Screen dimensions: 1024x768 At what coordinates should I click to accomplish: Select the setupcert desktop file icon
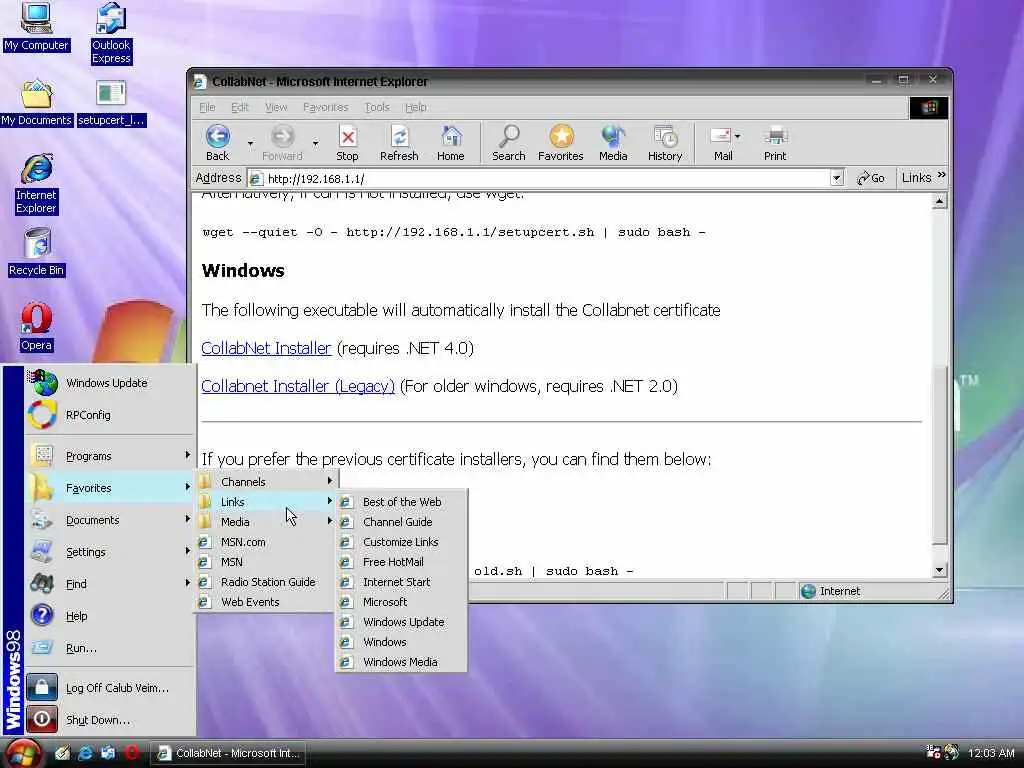(x=111, y=103)
